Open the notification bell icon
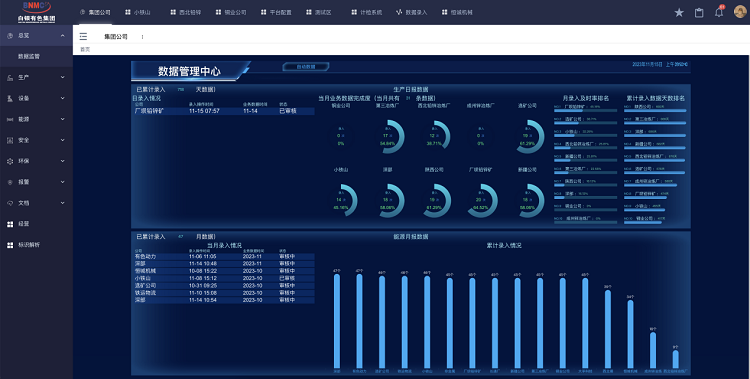The width and height of the screenshot is (750, 379). pyautogui.click(x=719, y=12)
